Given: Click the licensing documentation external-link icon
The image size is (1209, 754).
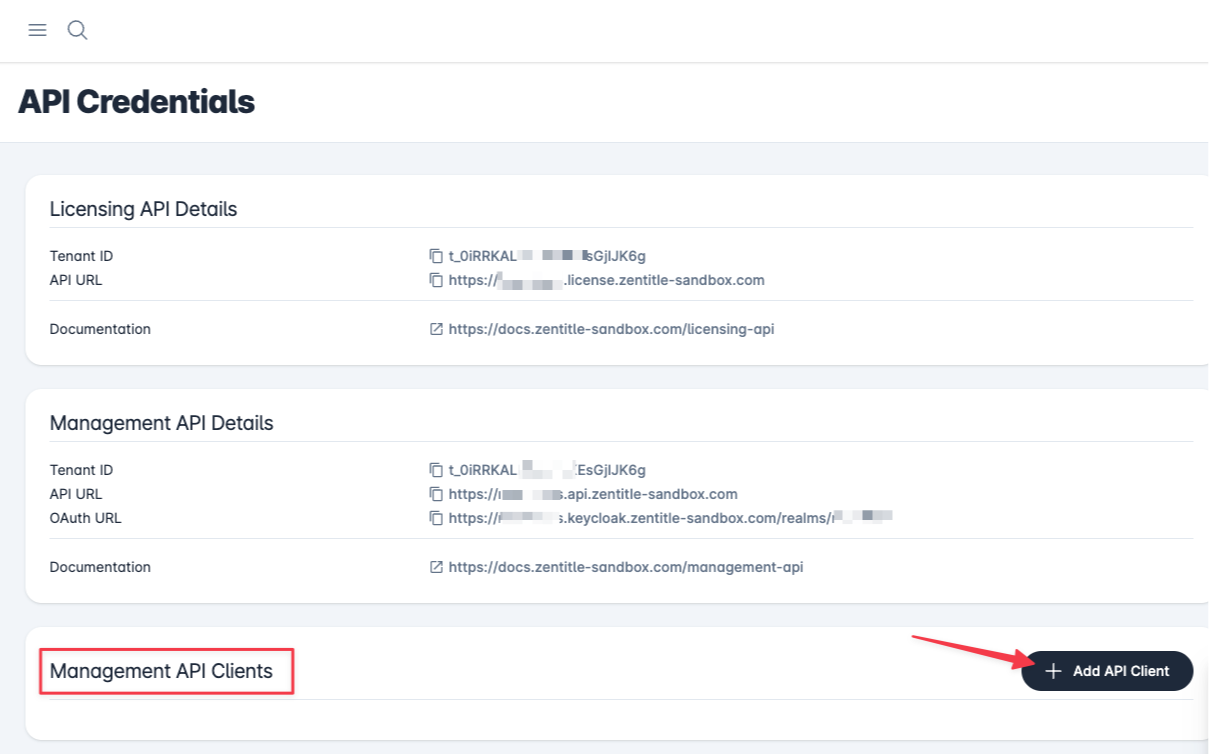Looking at the screenshot, I should pyautogui.click(x=436, y=329).
